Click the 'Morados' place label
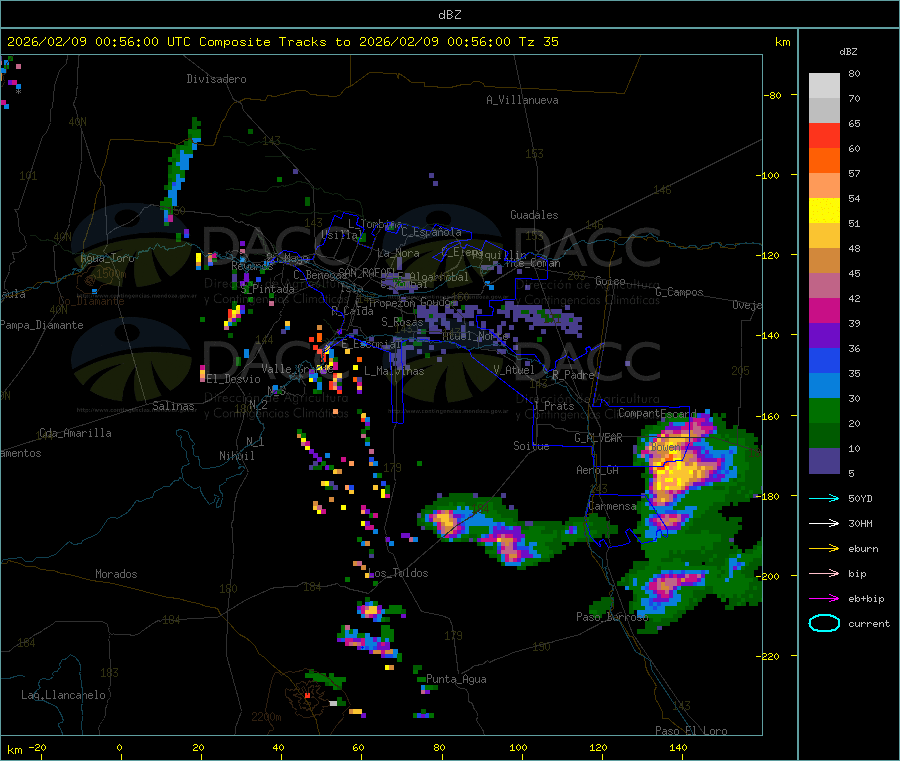 [116, 574]
